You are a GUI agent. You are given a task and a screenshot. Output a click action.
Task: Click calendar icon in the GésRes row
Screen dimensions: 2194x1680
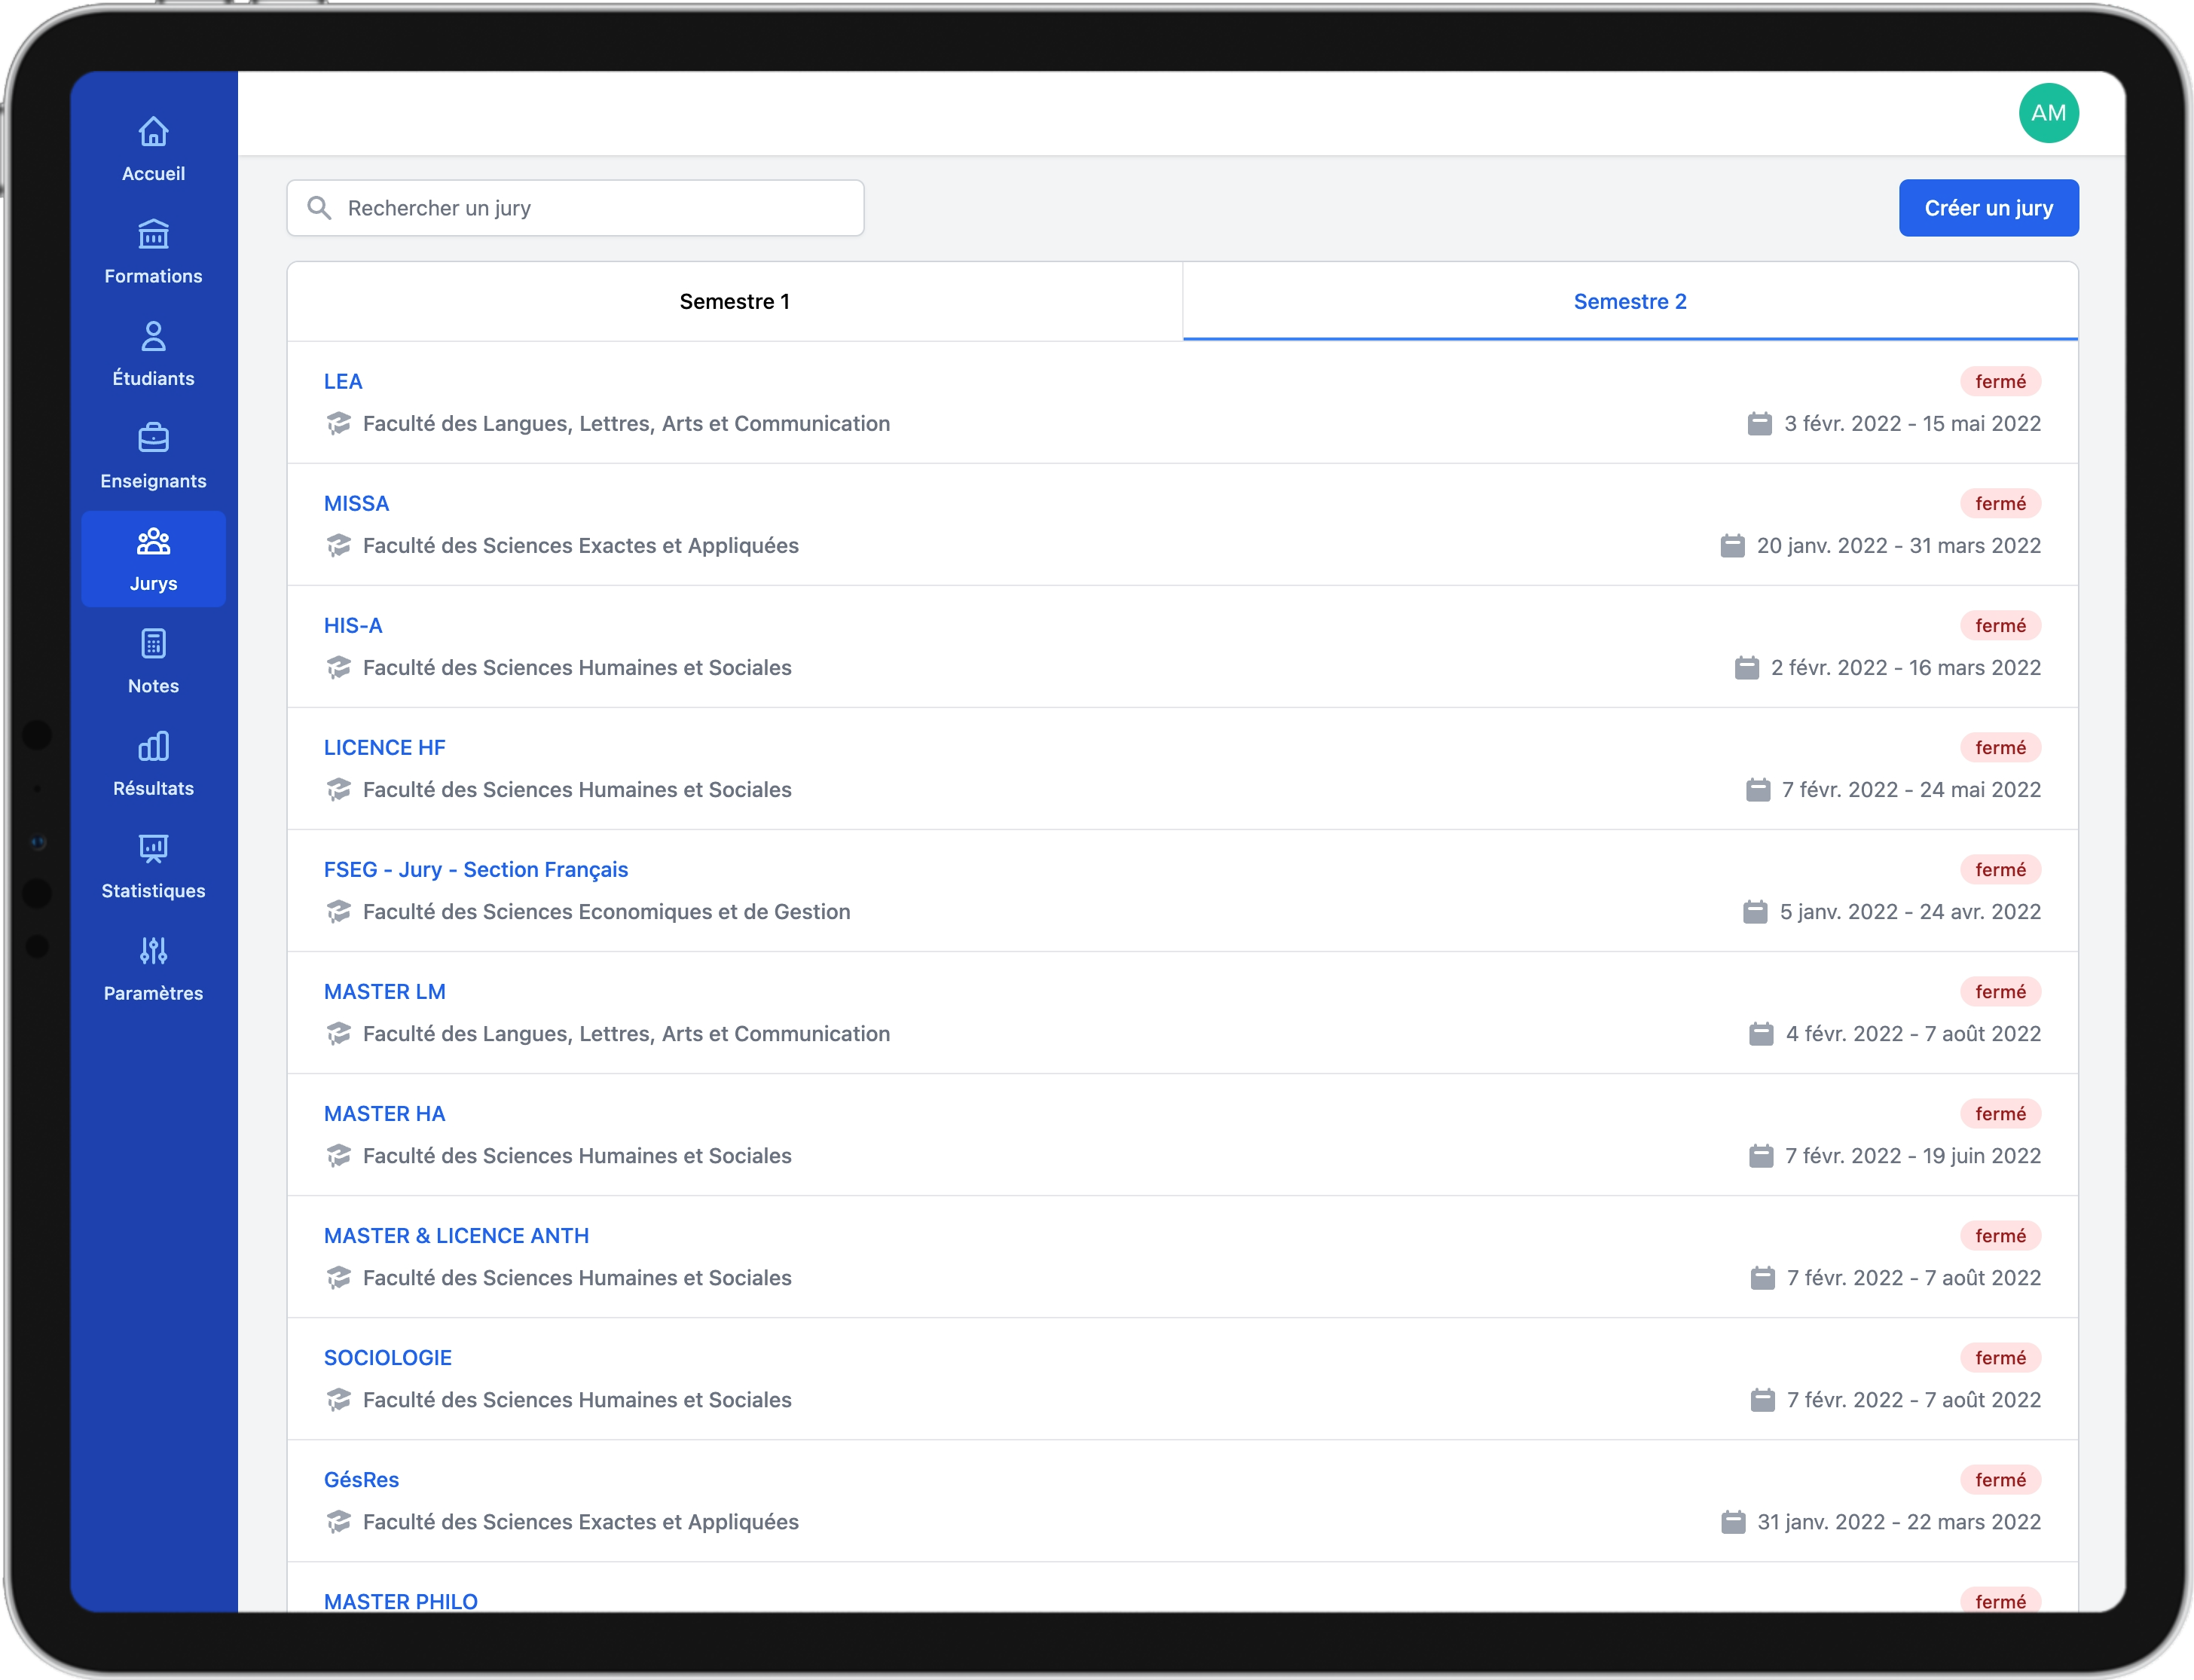tap(1733, 1522)
